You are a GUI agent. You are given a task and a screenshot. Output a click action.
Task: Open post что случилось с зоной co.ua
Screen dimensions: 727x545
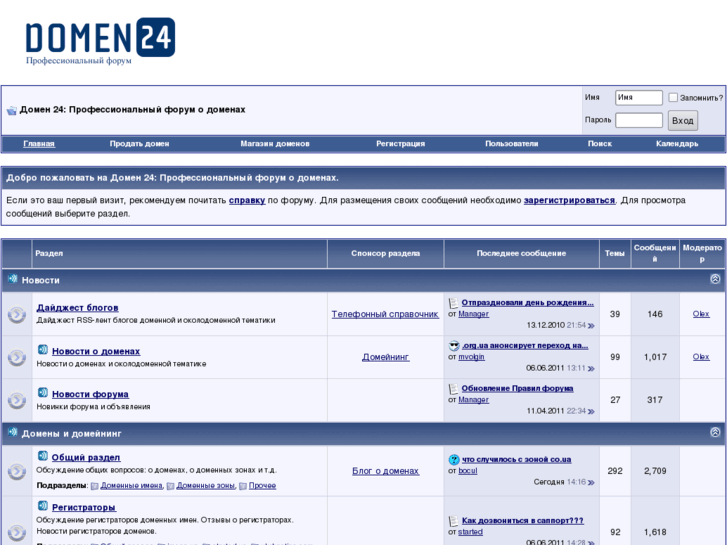tap(517, 459)
